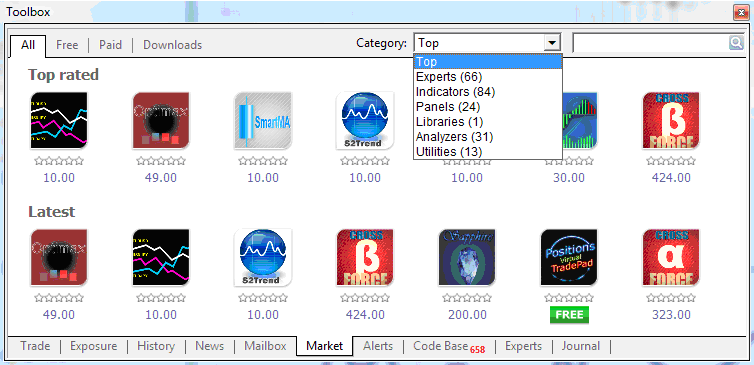Screen dimensions: 754x365
Task: Open Cross Beta Force icon under Latest
Action: (x=365, y=257)
